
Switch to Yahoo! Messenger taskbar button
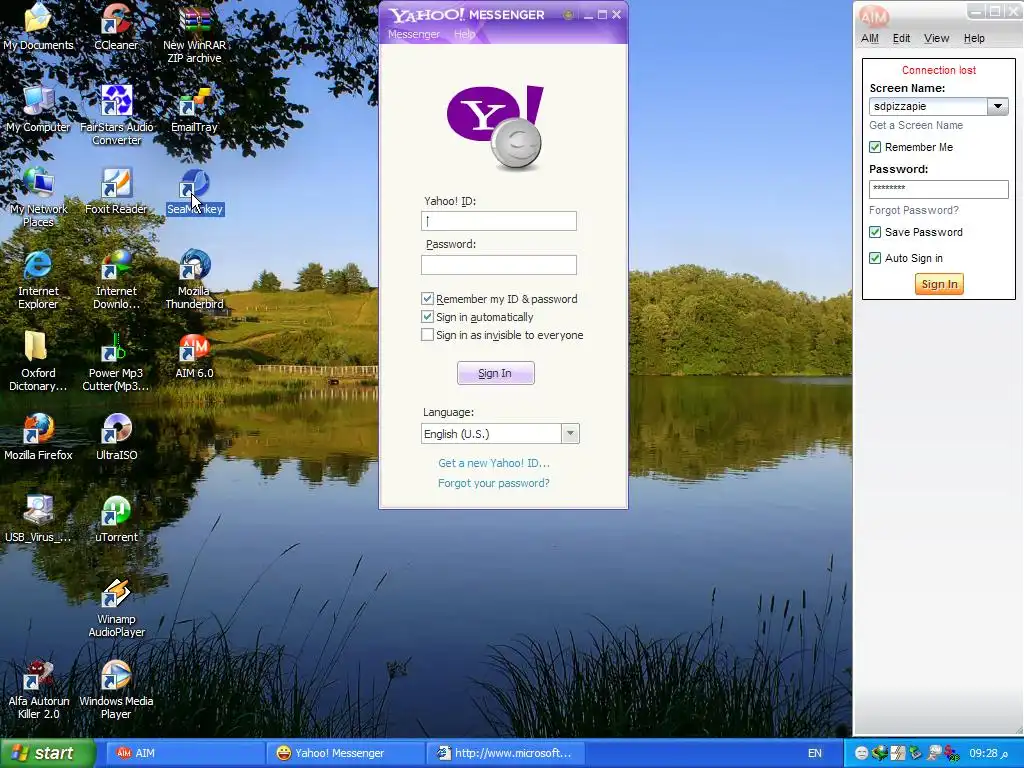pyautogui.click(x=345, y=753)
